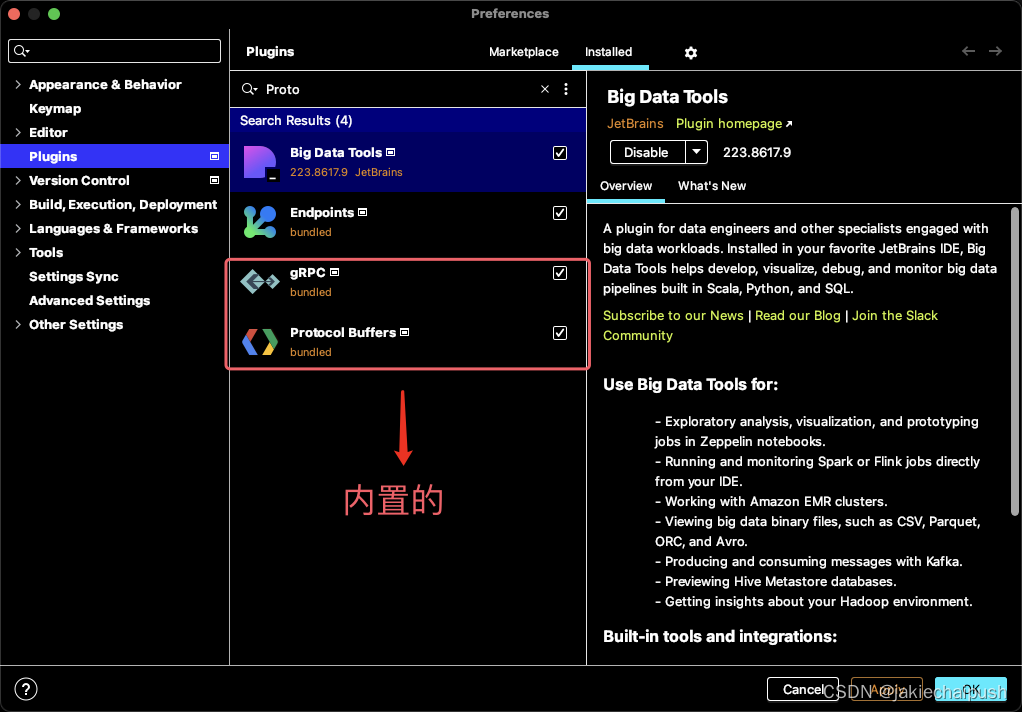1022x712 pixels.
Task: Select the Protocol Buffers plugin row
Action: point(408,342)
